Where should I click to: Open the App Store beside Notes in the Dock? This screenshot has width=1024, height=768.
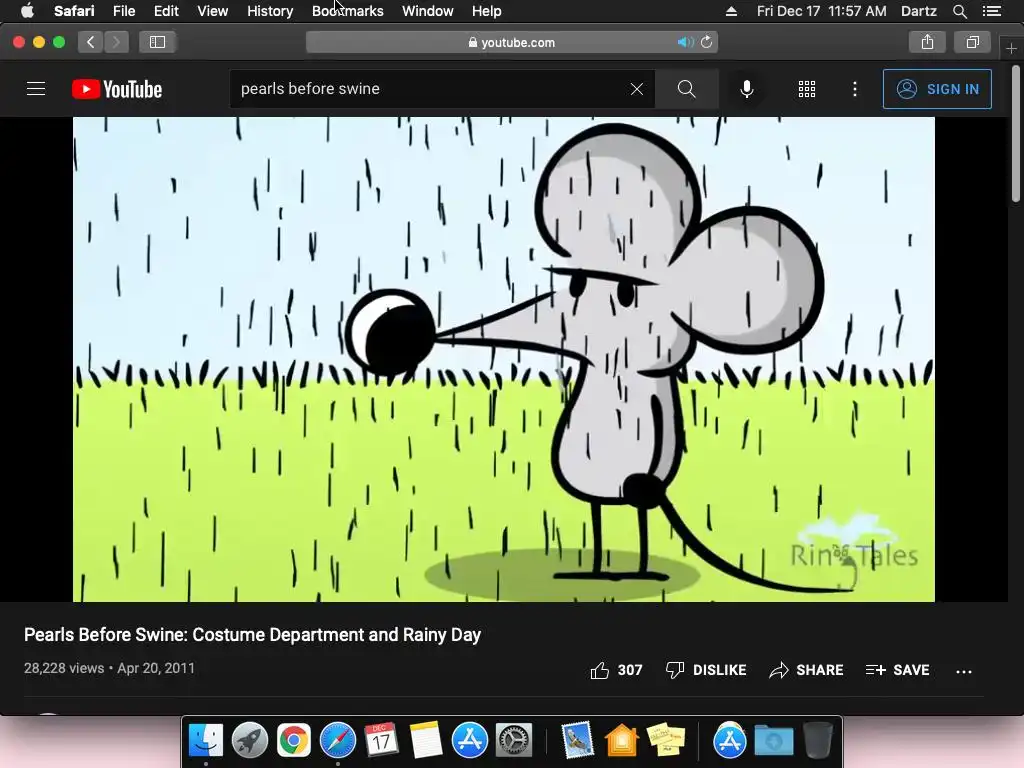(x=470, y=741)
